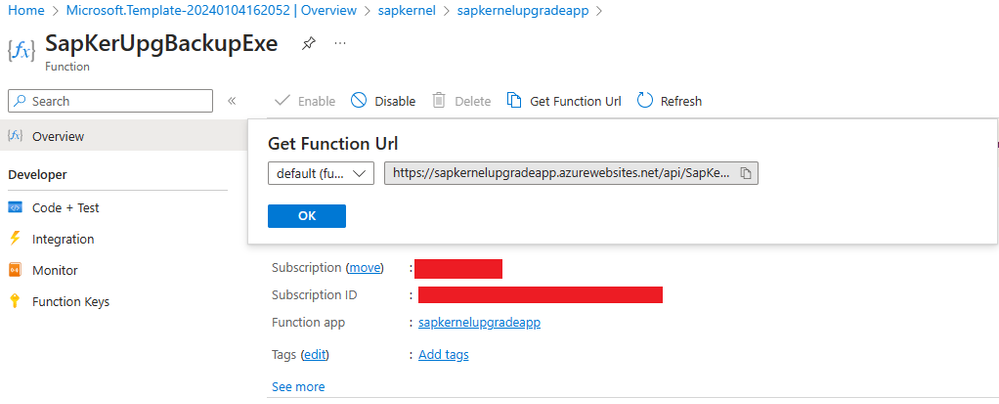Click the Search input field

click(x=110, y=101)
